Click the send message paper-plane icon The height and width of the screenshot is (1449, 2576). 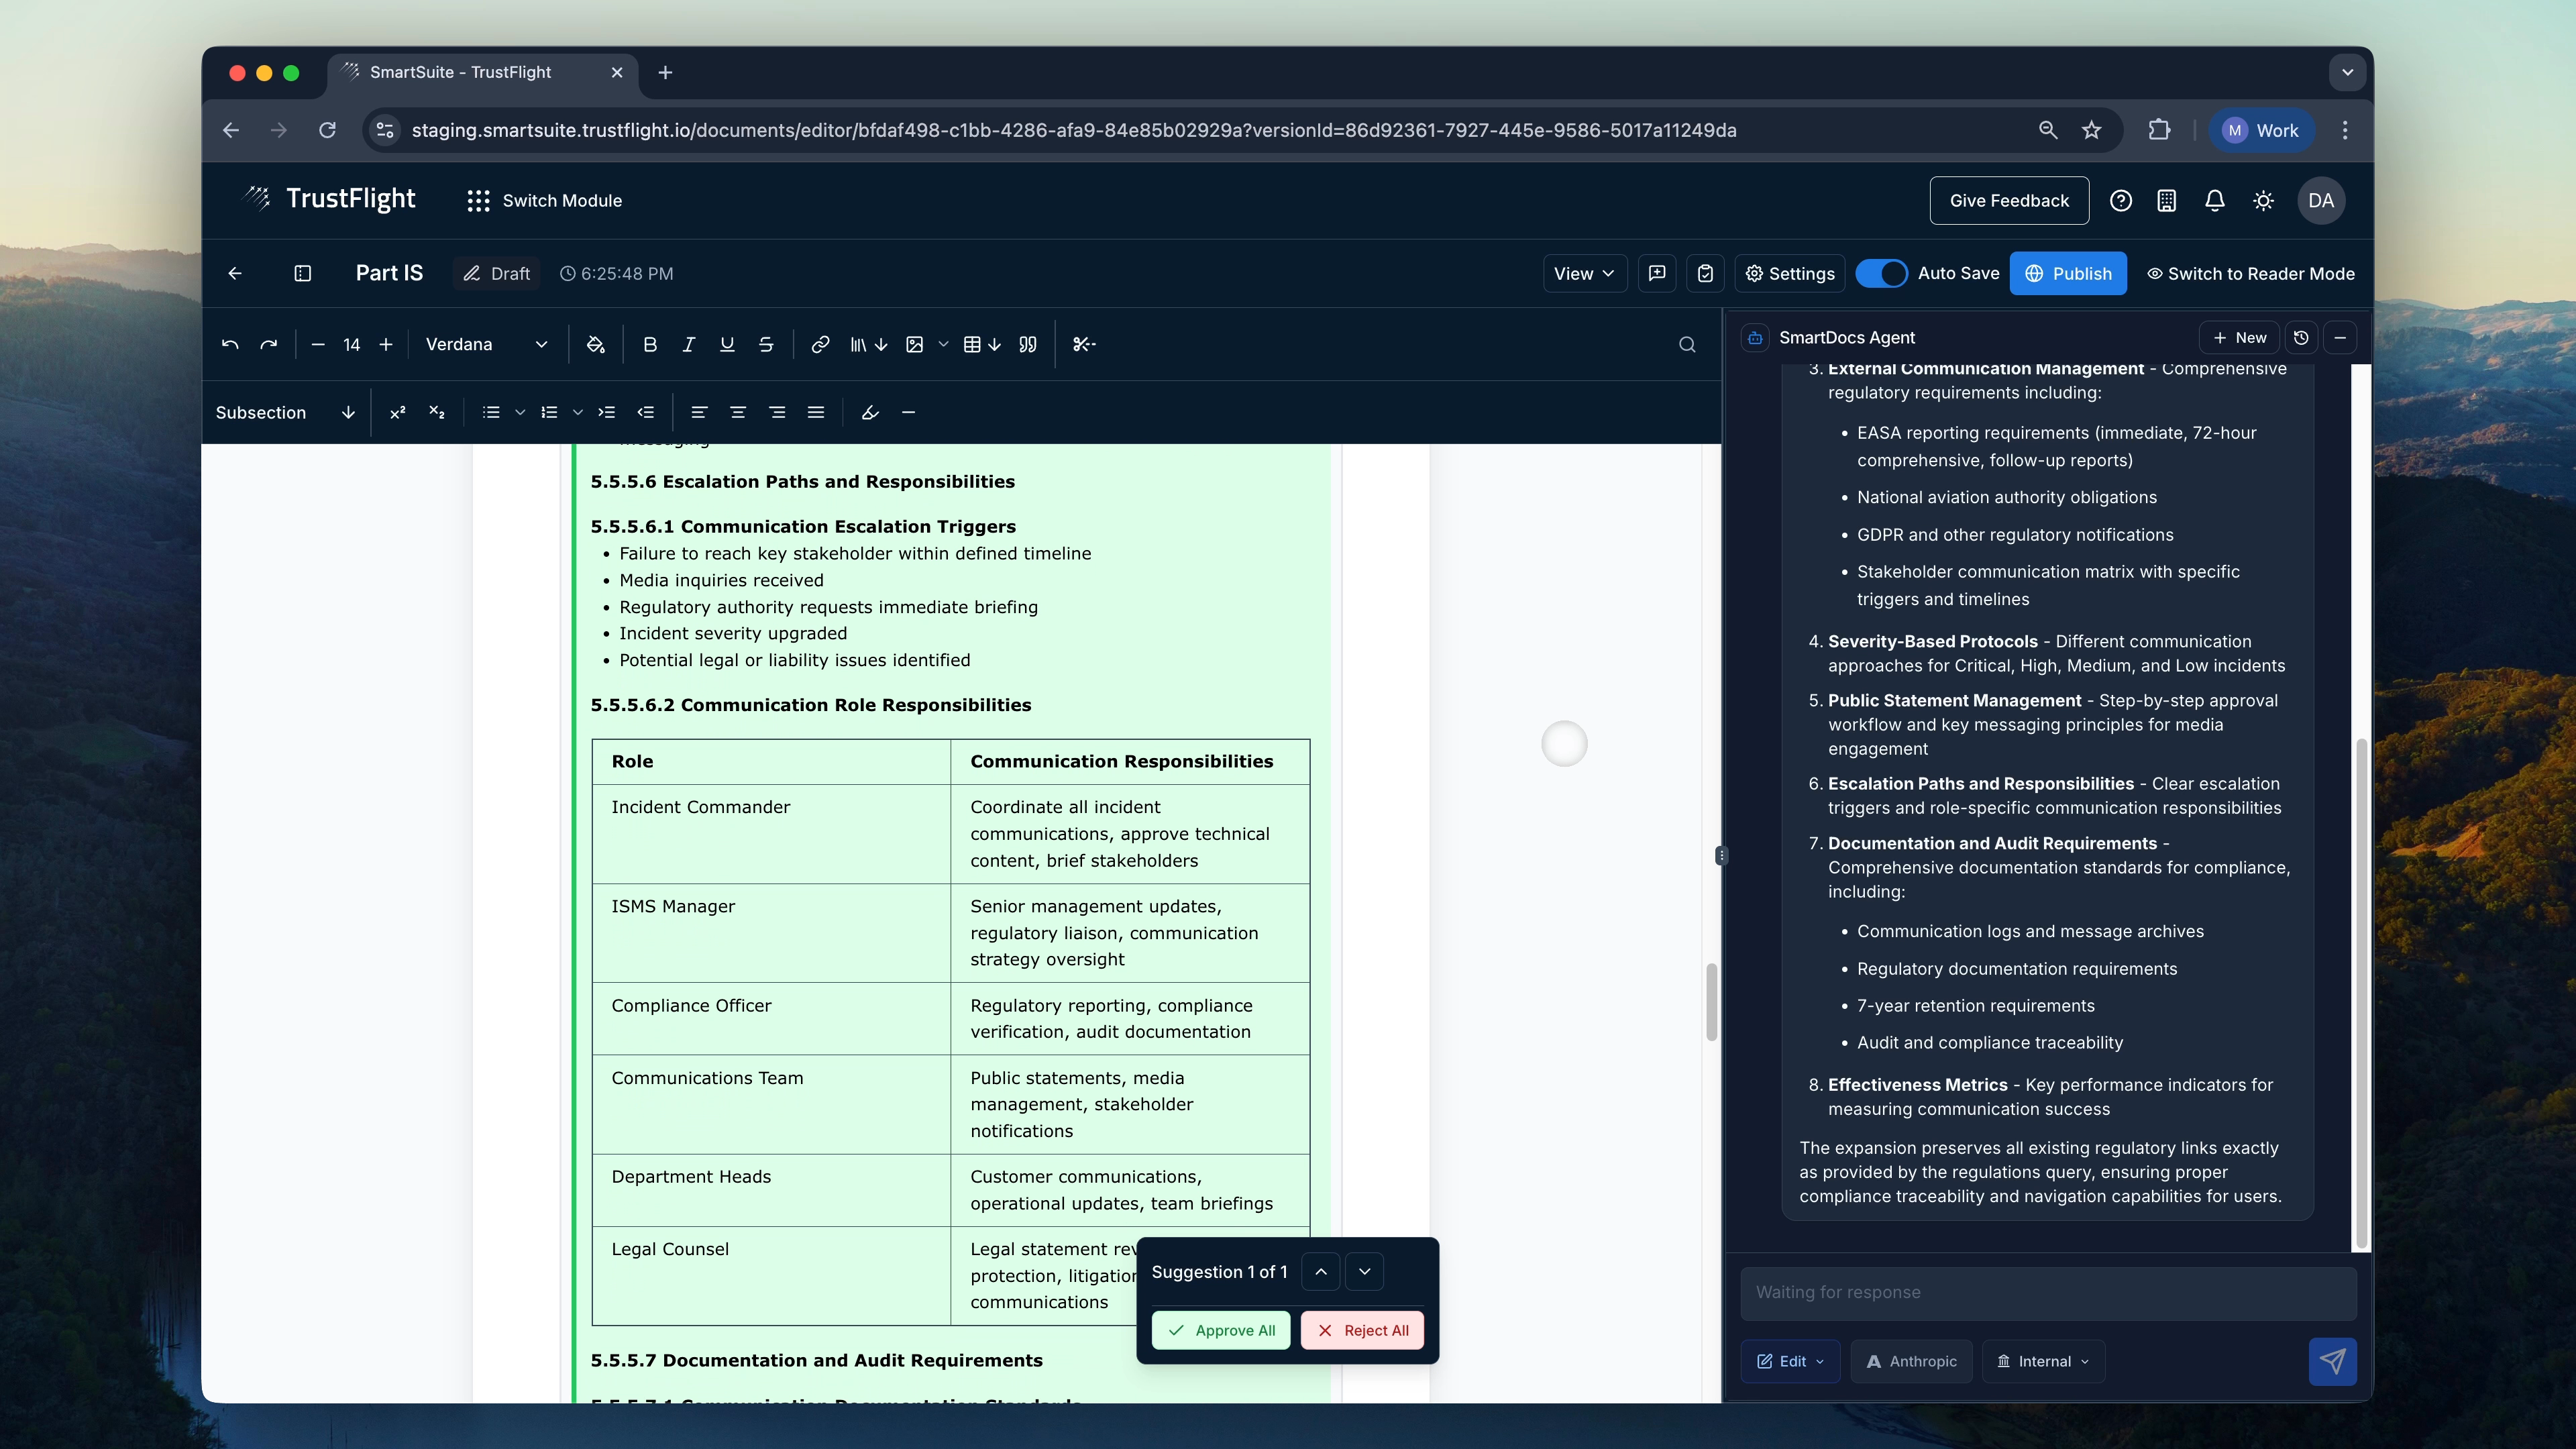(2332, 1361)
